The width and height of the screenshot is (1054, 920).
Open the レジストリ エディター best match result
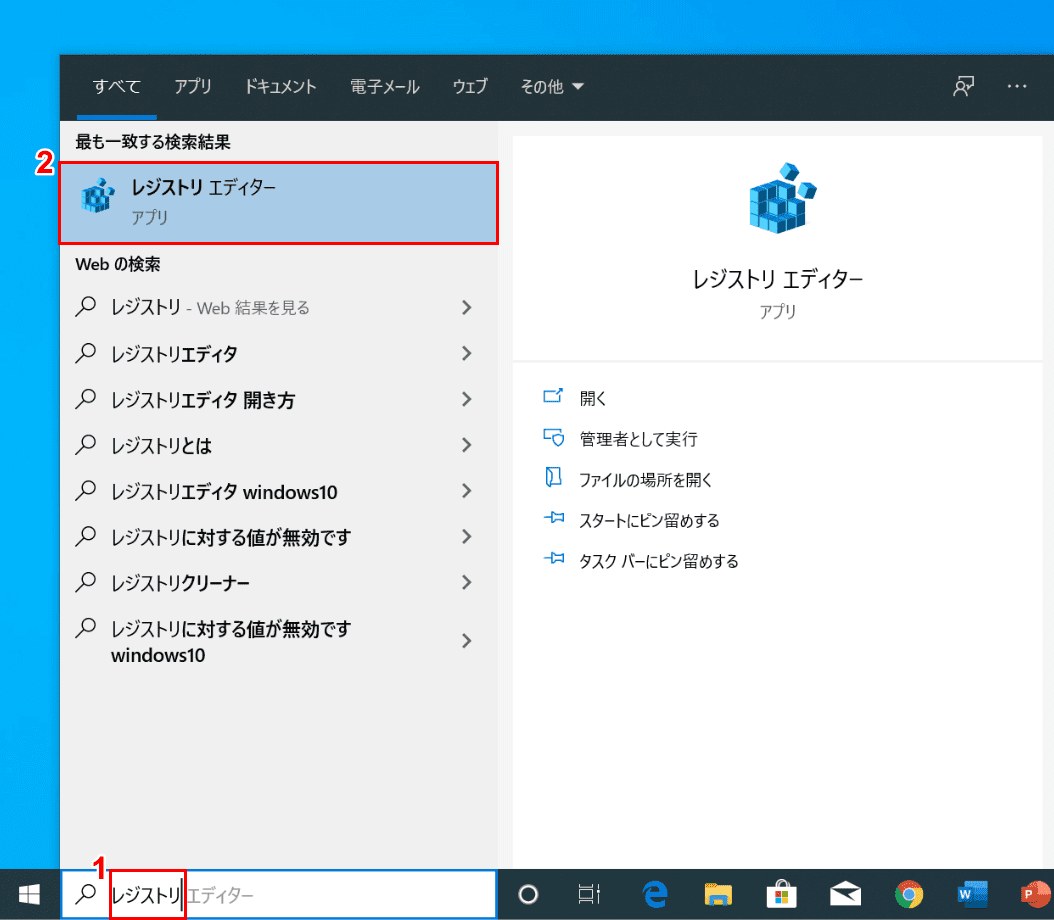pyautogui.click(x=279, y=202)
